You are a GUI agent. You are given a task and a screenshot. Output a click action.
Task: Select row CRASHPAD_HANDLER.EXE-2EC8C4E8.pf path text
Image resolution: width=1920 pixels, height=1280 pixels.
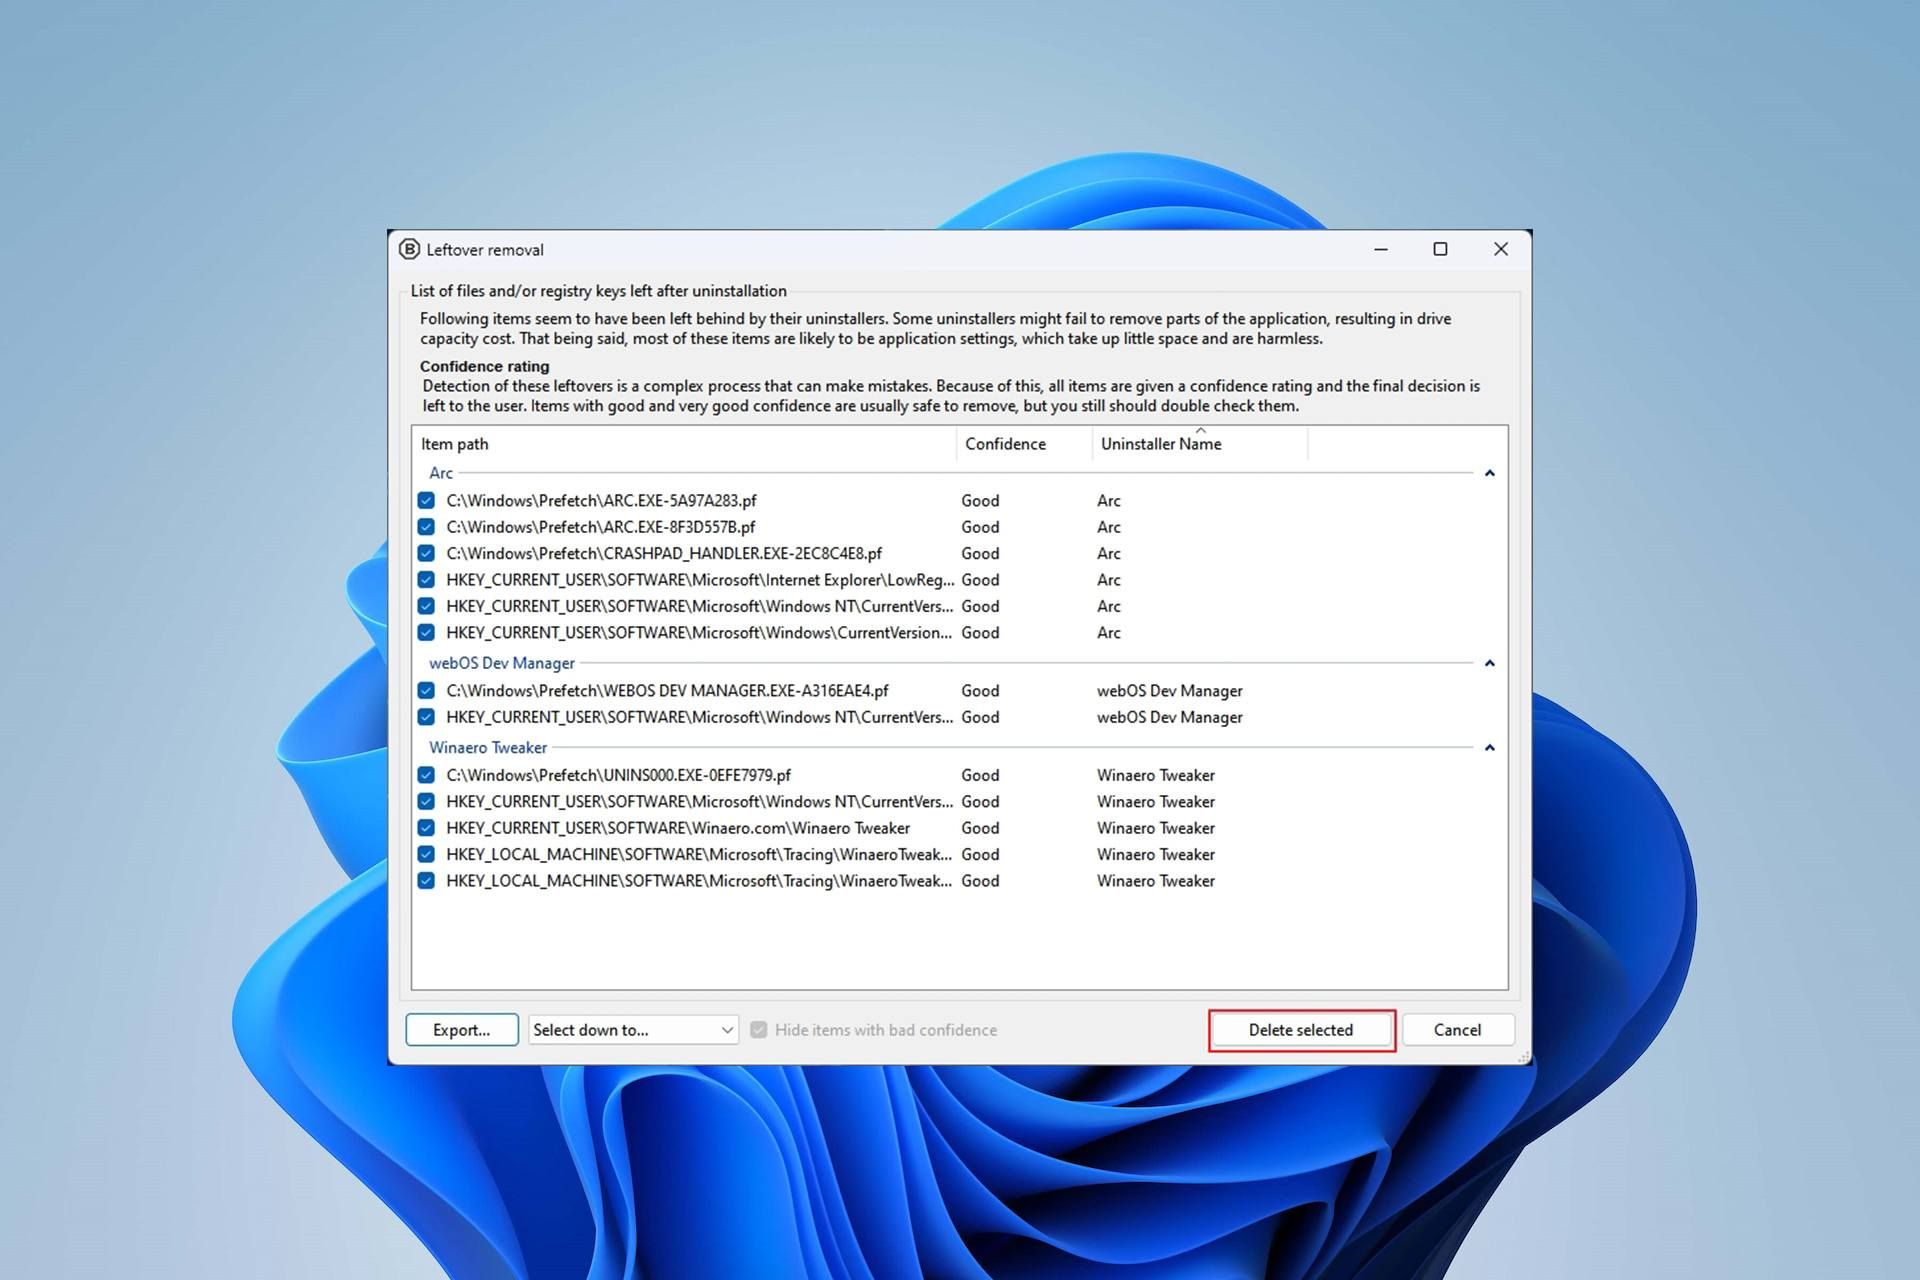coord(664,553)
